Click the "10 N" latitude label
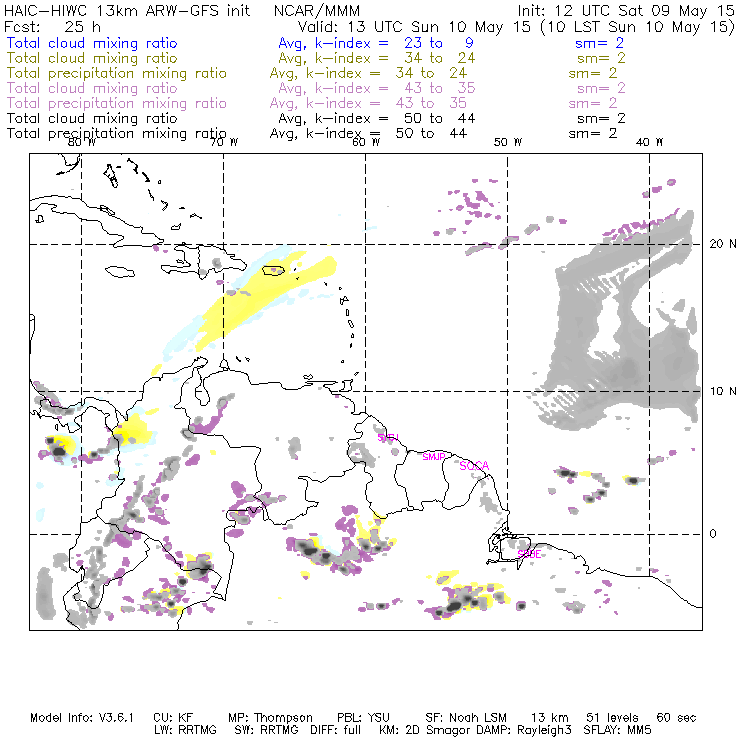740x740 pixels. [723, 391]
